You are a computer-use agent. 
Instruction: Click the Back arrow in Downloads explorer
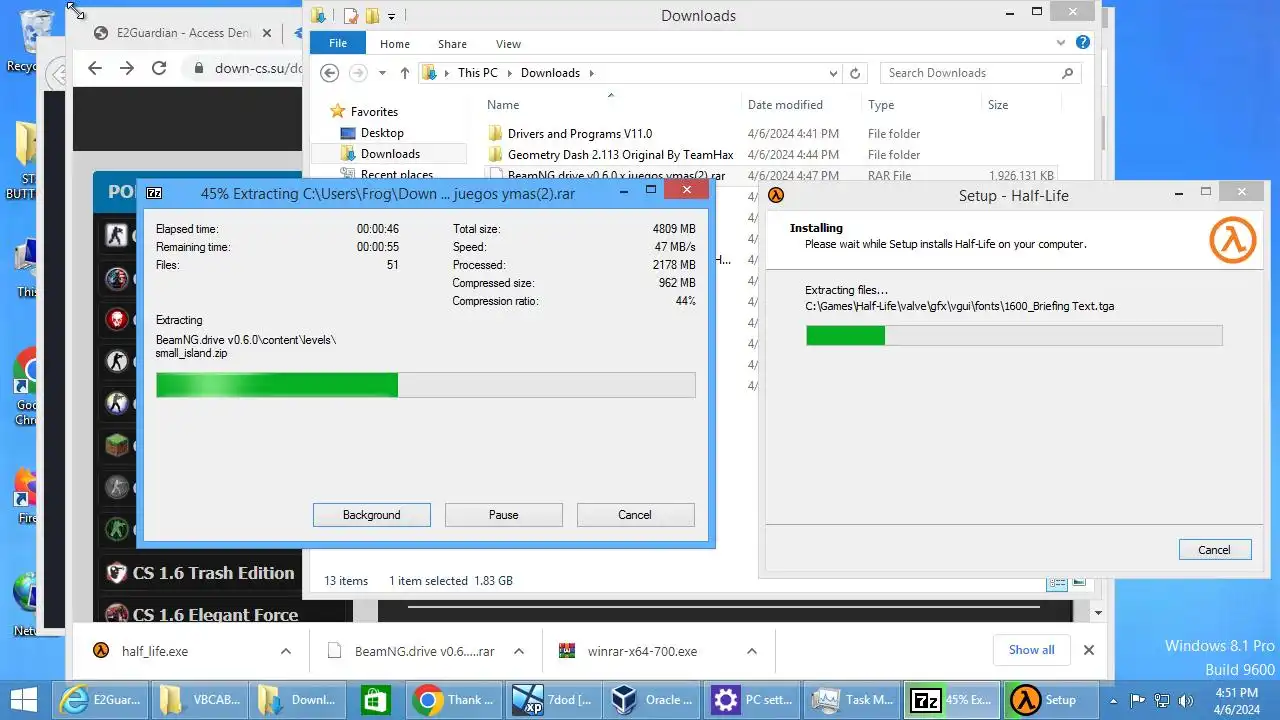point(330,73)
